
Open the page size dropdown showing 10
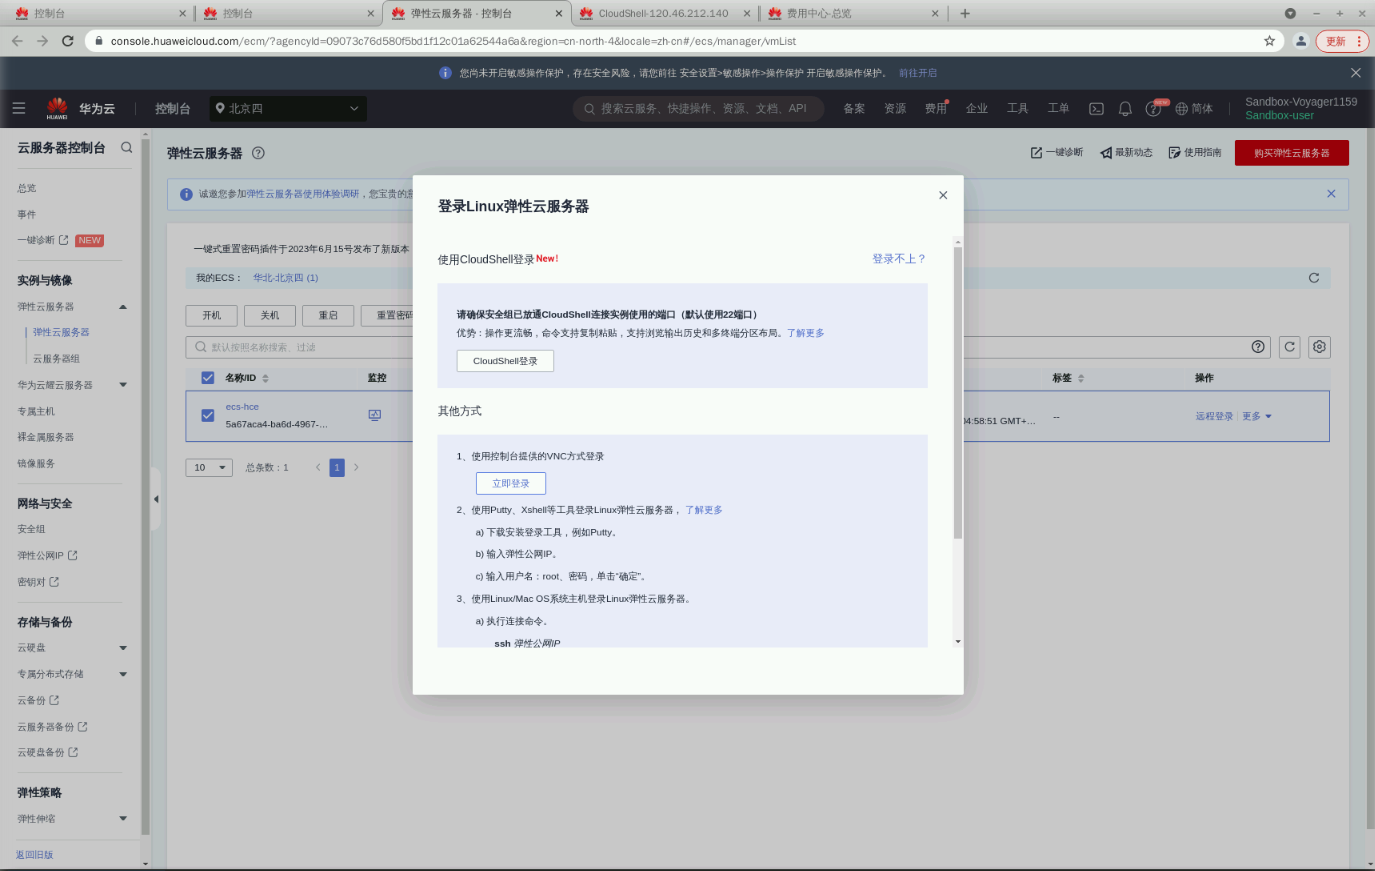(209, 468)
